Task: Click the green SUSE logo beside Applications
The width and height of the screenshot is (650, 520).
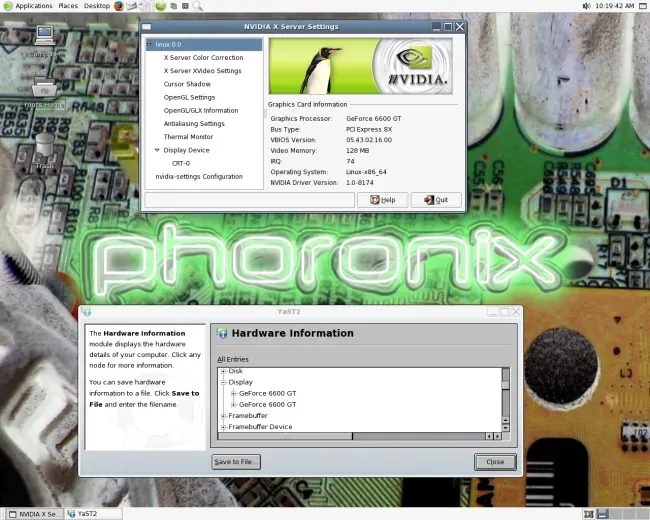Action: (8, 6)
